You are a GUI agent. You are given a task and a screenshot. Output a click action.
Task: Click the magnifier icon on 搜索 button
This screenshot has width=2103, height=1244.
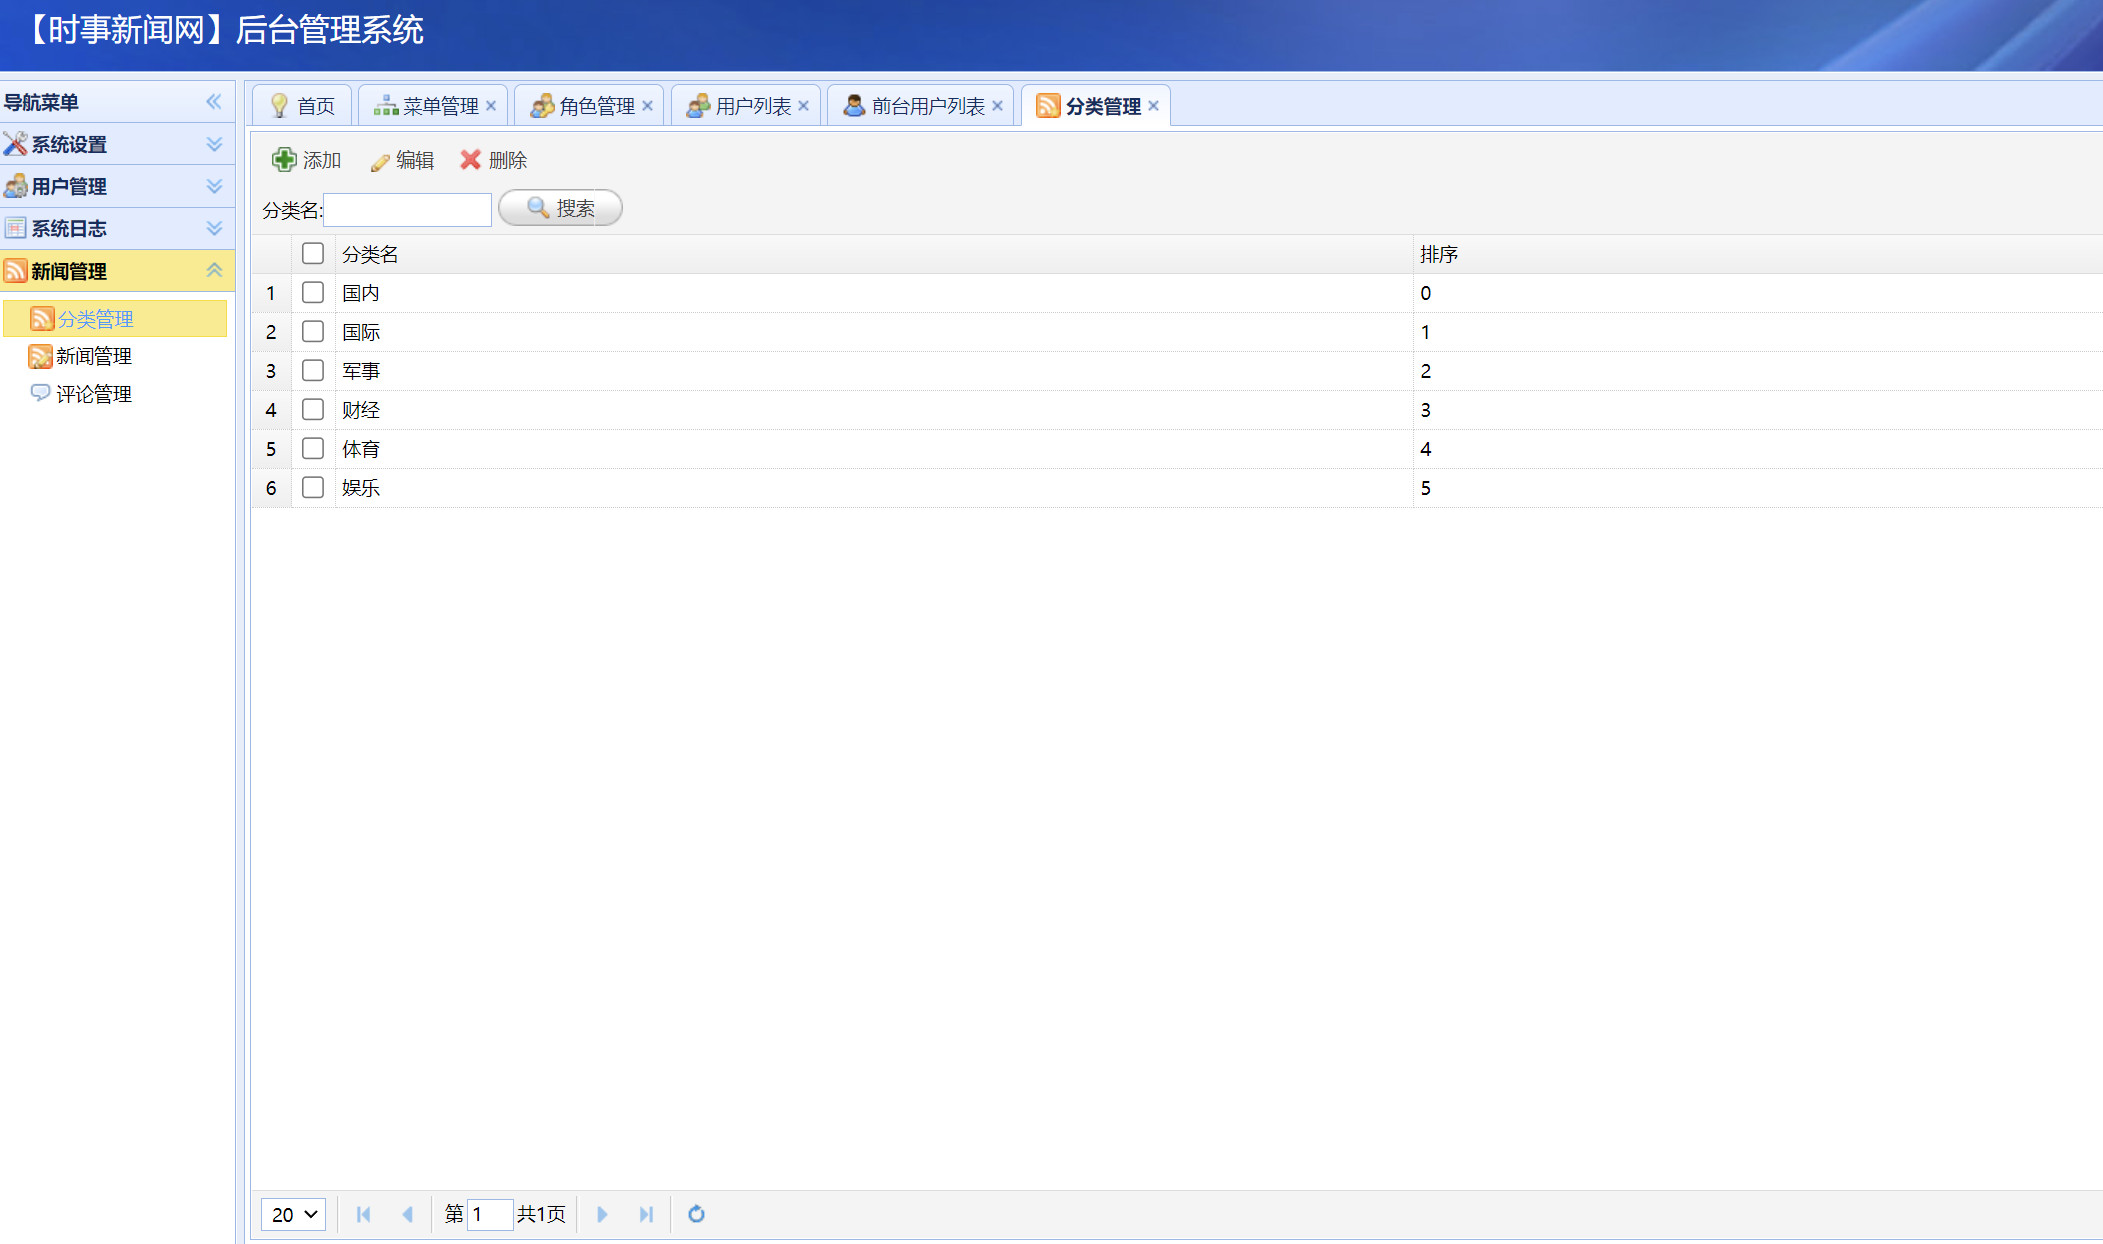pyautogui.click(x=538, y=208)
